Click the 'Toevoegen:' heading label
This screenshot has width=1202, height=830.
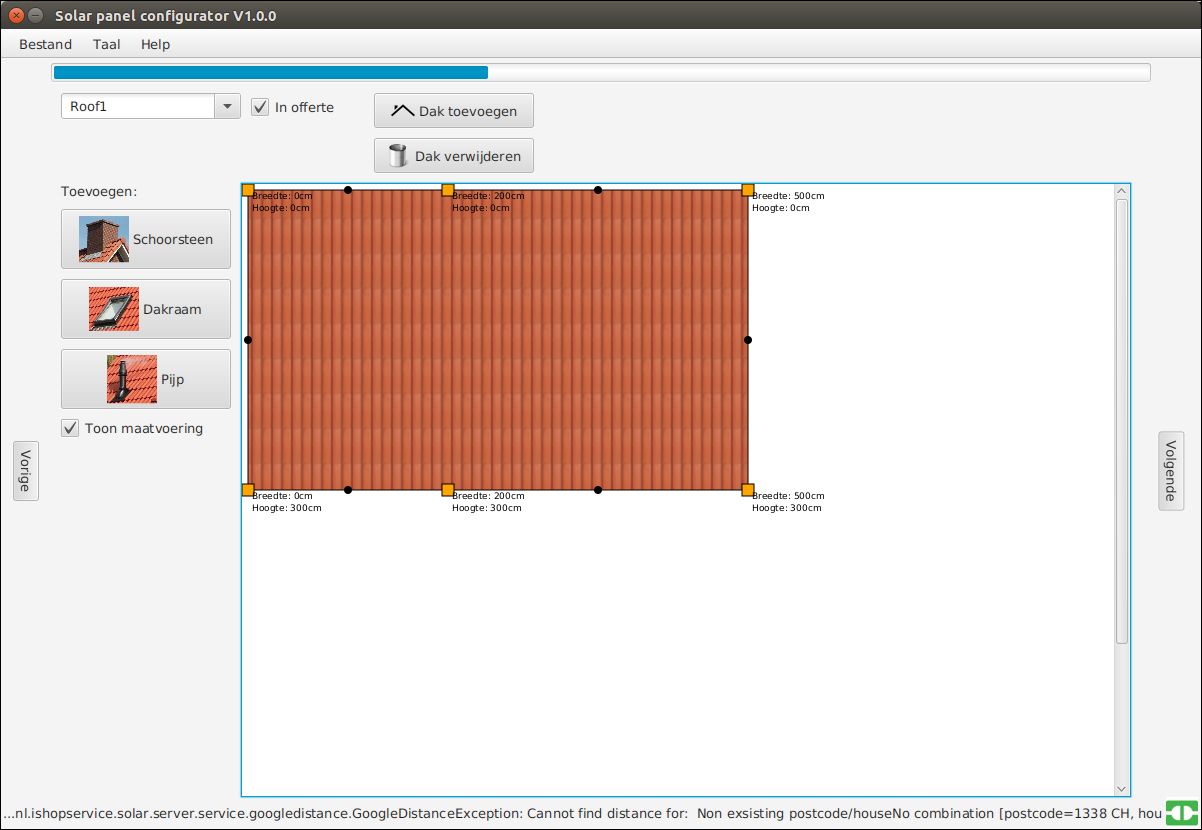tap(99, 191)
